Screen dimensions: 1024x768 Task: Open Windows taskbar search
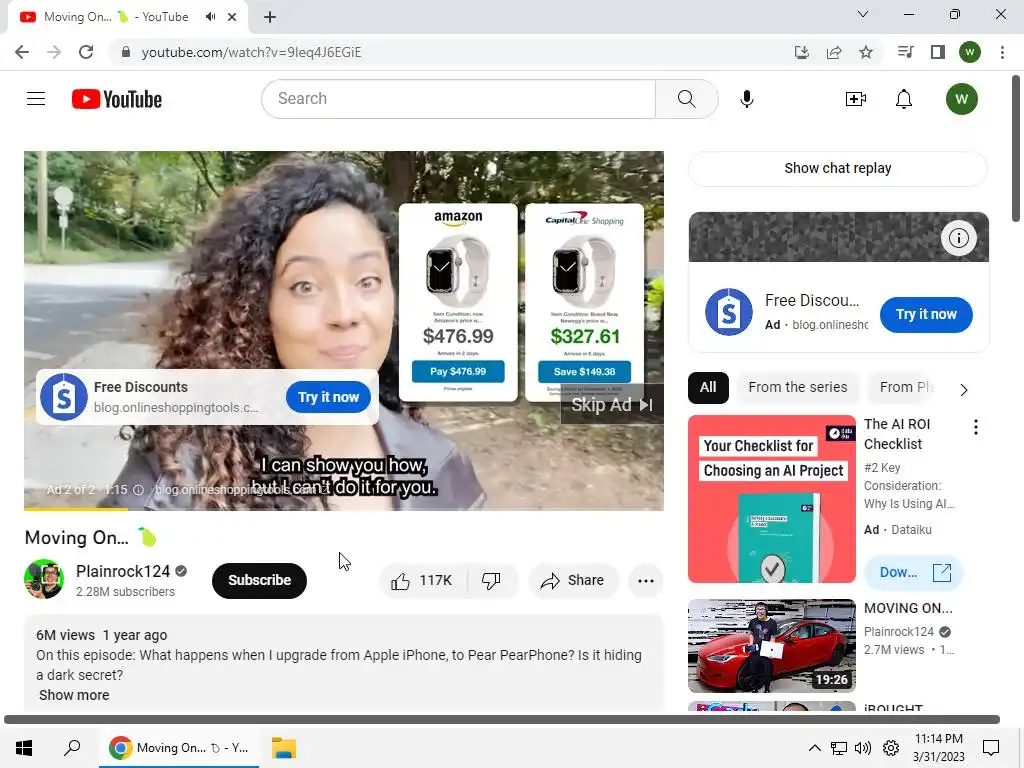coord(72,748)
